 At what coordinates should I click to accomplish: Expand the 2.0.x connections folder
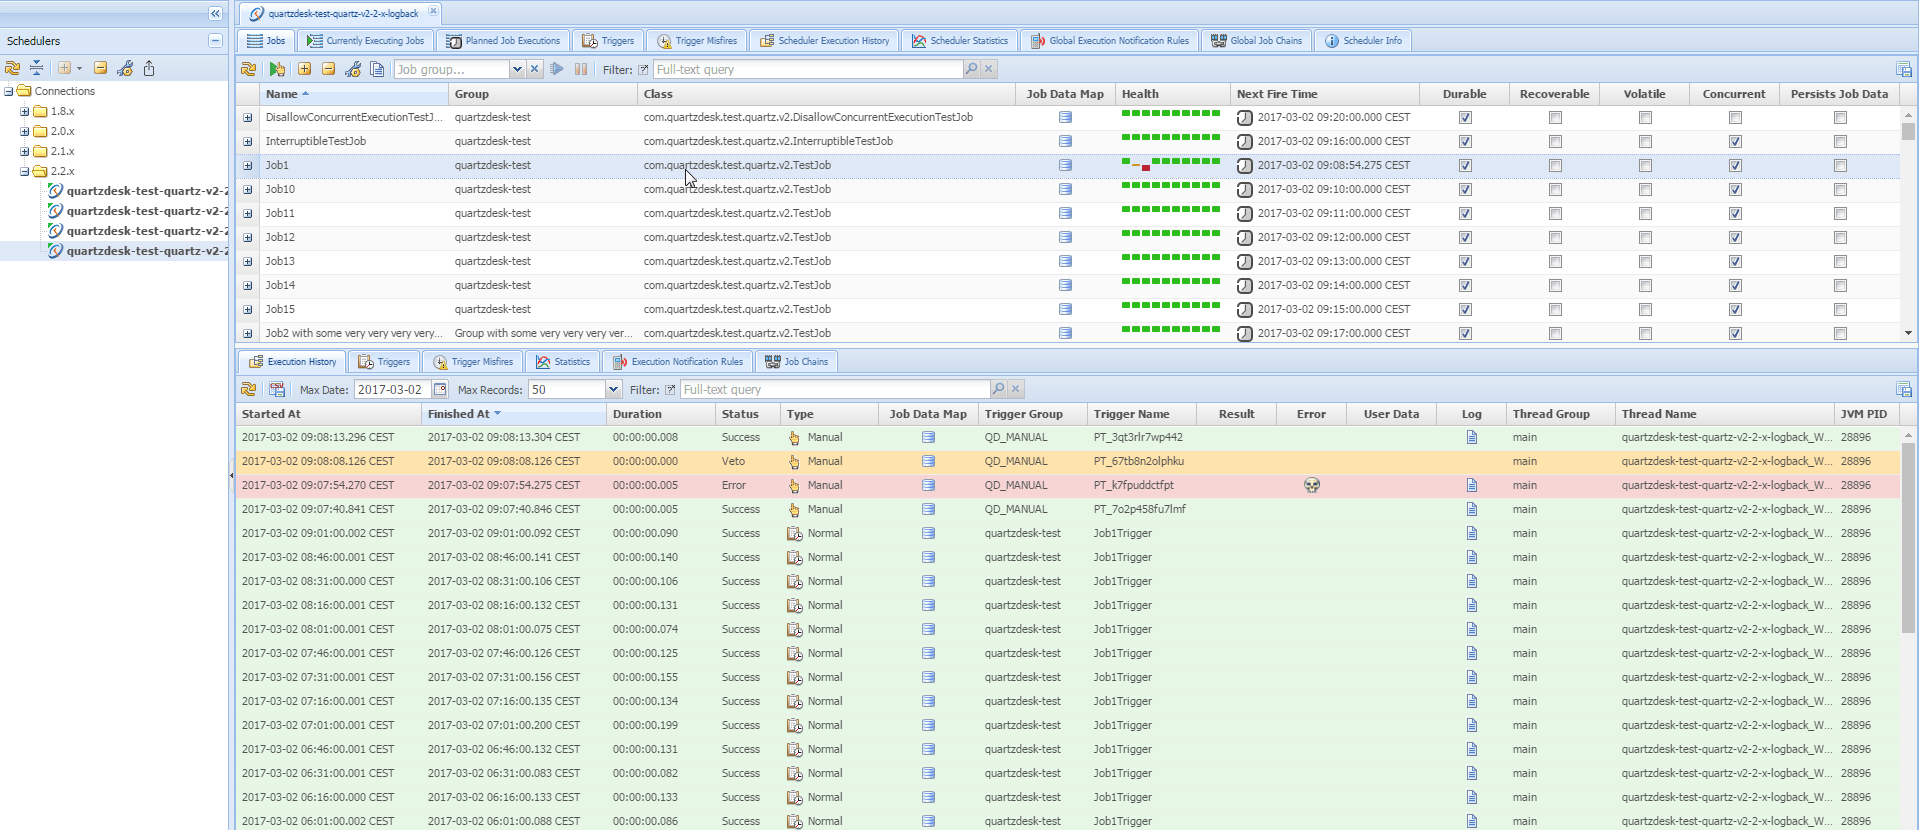tap(25, 131)
